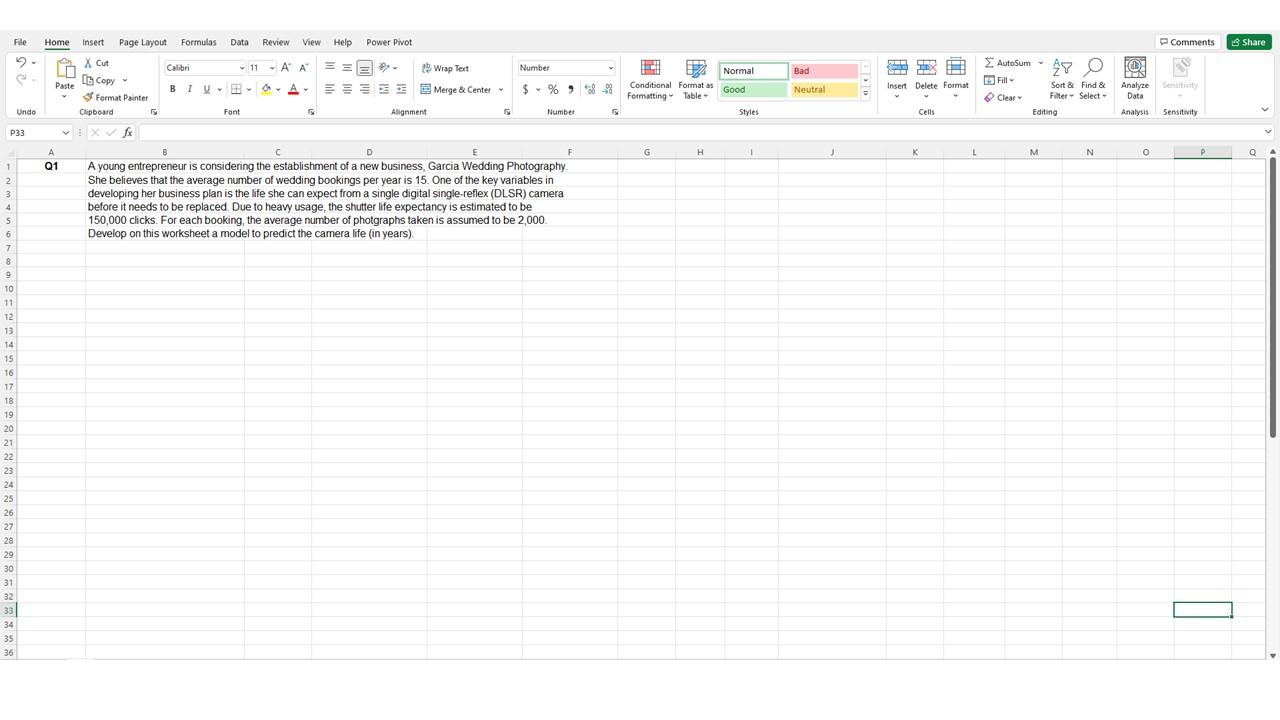Expand the font size dropdown
This screenshot has height=720, width=1280.
[x=272, y=67]
